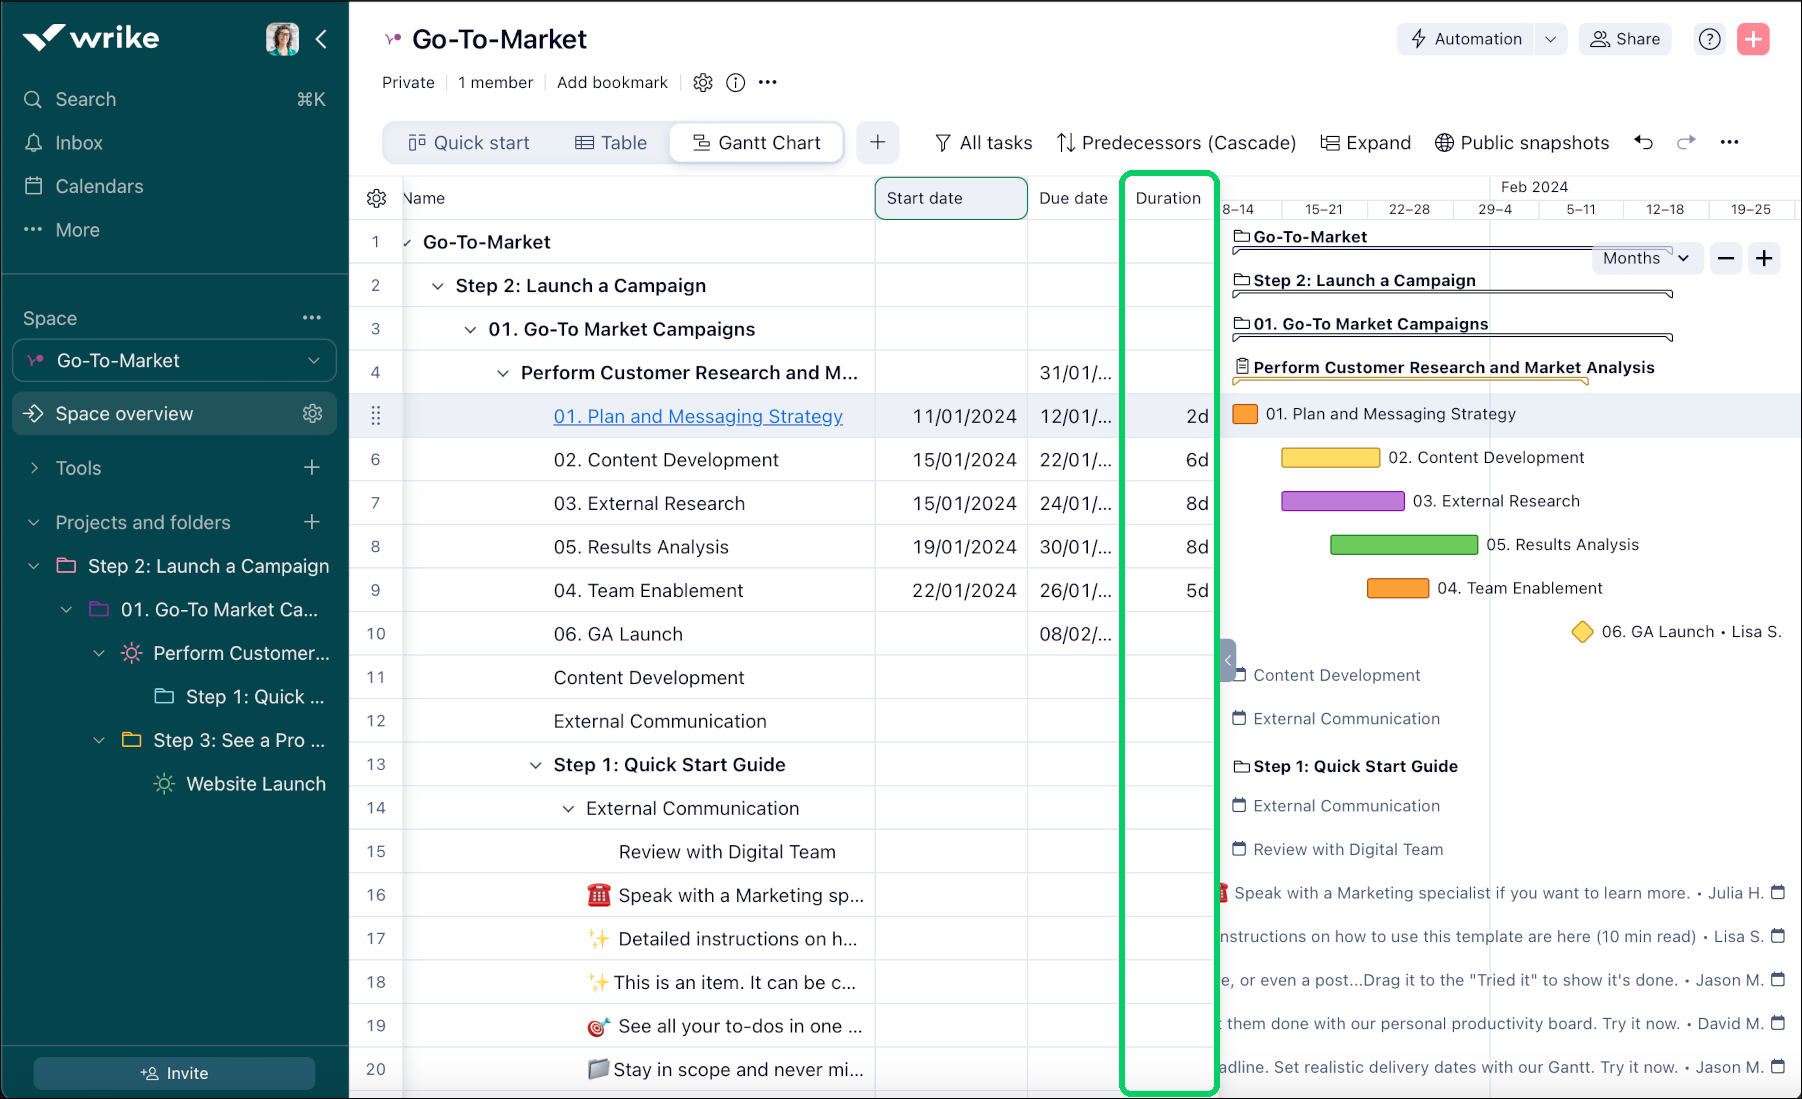This screenshot has height=1099, width=1802.
Task: Zoom out the Gantt timeline
Action: pos(1726,258)
